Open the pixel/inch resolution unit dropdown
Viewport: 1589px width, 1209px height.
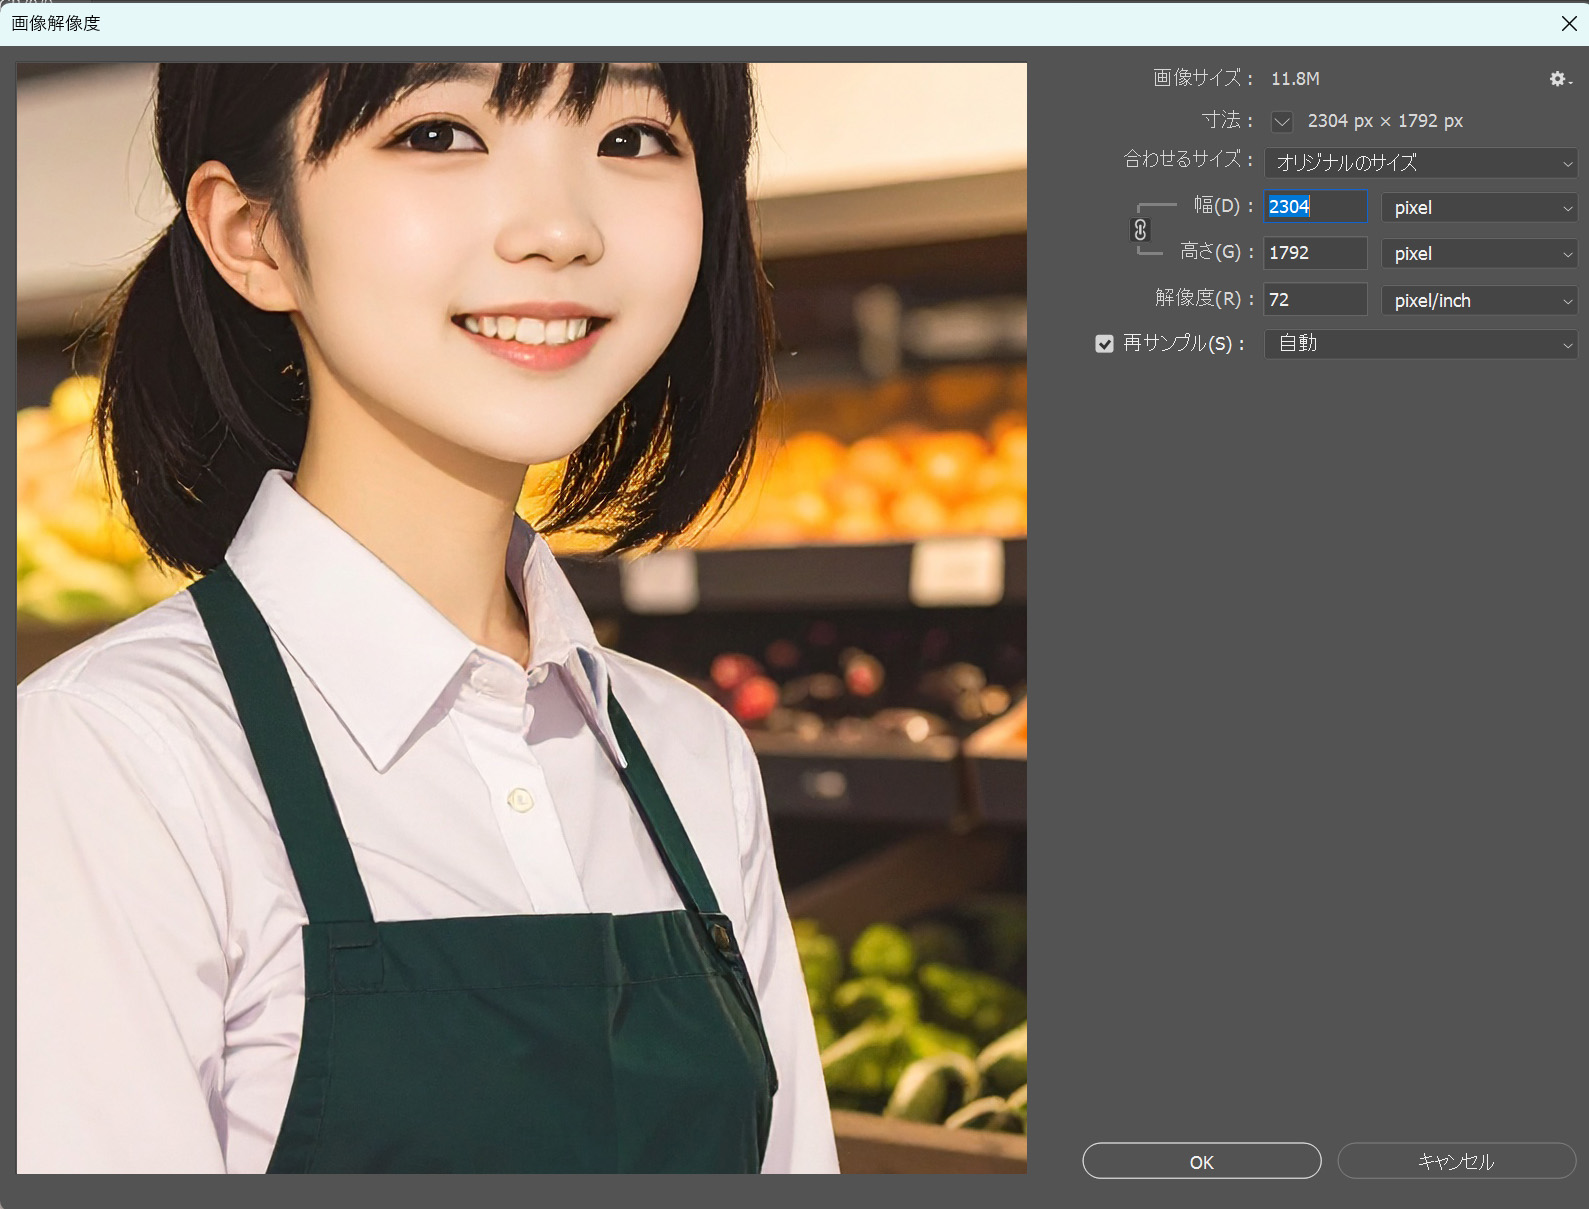click(1479, 301)
